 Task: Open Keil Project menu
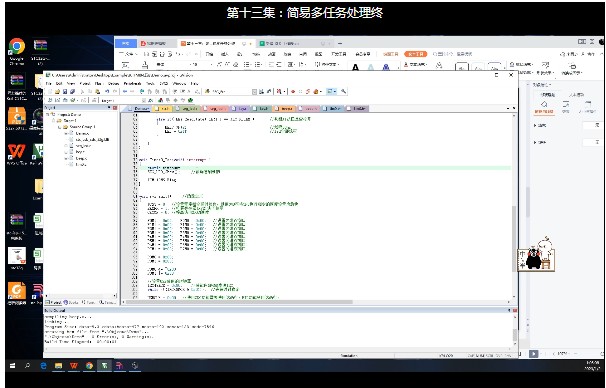85,83
